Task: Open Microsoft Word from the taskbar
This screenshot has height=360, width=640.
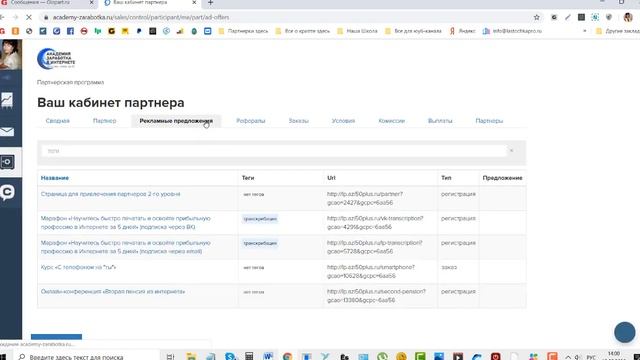Action: click(x=268, y=356)
